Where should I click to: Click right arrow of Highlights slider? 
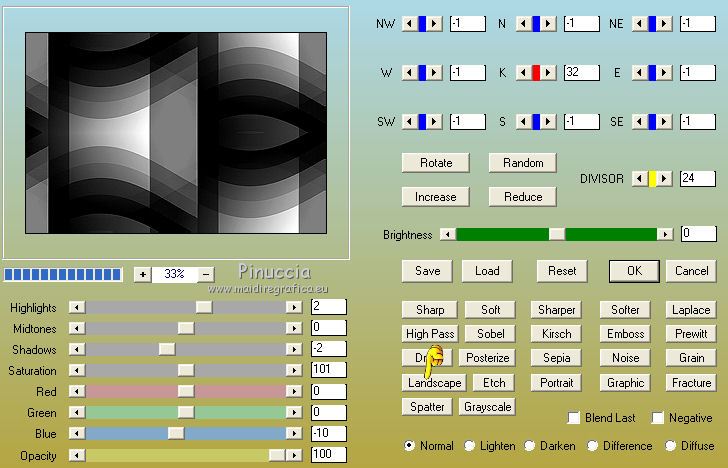click(x=294, y=307)
